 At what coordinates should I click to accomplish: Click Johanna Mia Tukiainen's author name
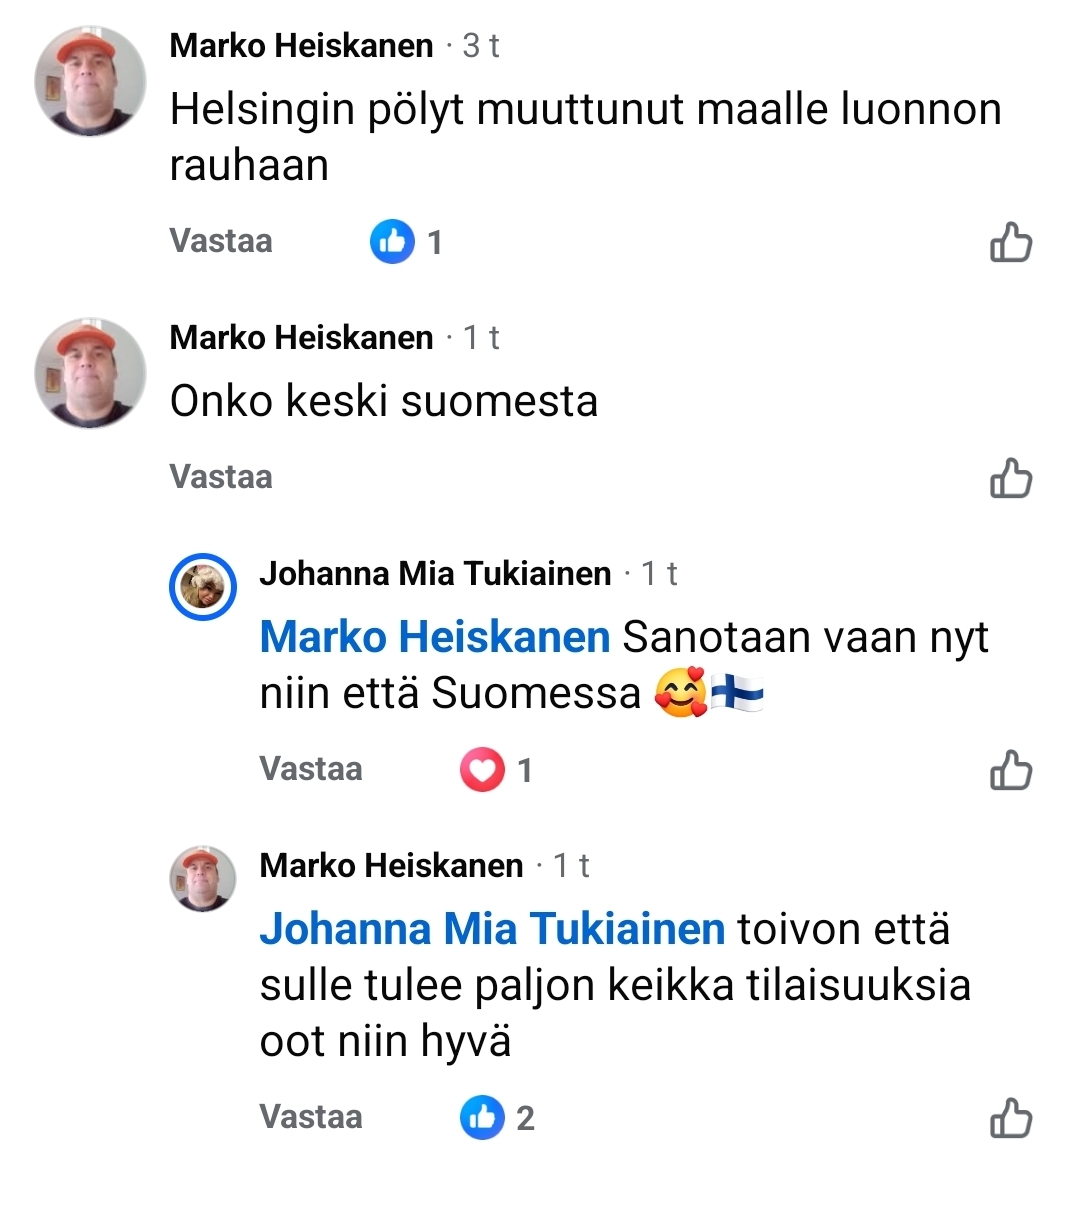(x=435, y=574)
